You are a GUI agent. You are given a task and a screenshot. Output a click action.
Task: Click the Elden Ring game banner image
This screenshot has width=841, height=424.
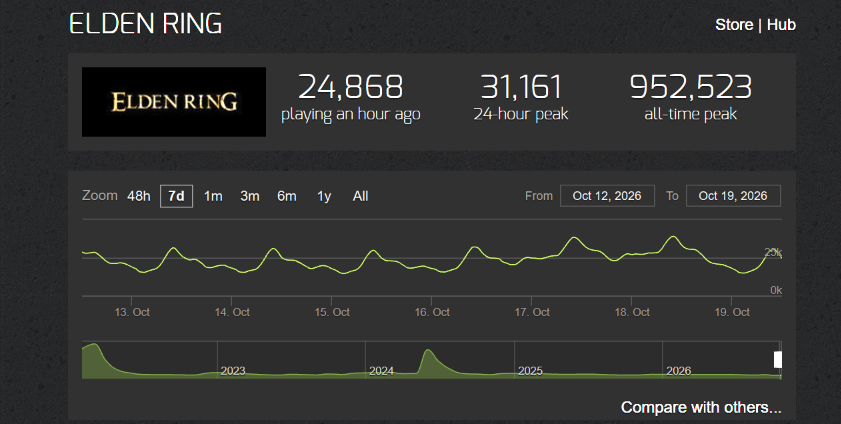[x=174, y=102]
